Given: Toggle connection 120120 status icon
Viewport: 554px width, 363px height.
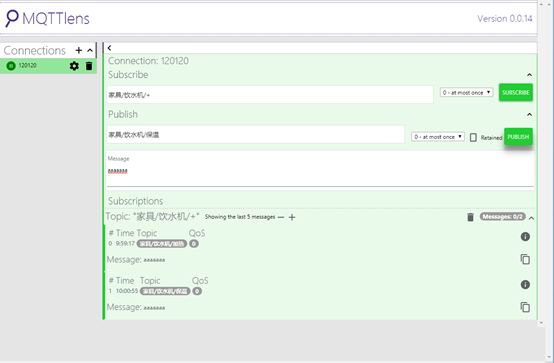Looking at the screenshot, I should (11, 65).
